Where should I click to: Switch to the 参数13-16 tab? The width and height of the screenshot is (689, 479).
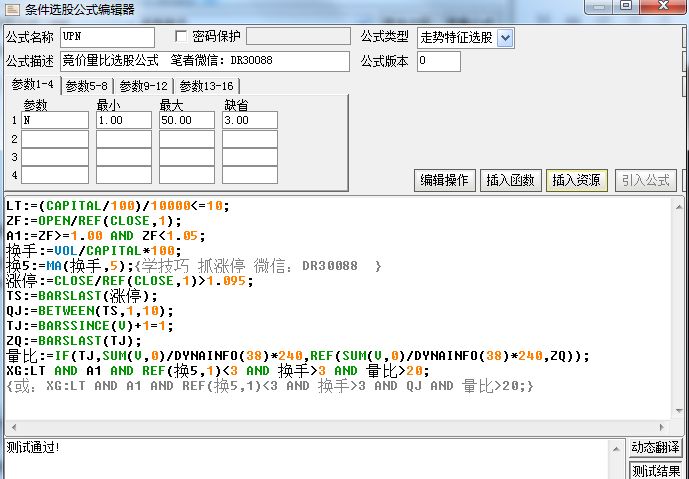(207, 86)
